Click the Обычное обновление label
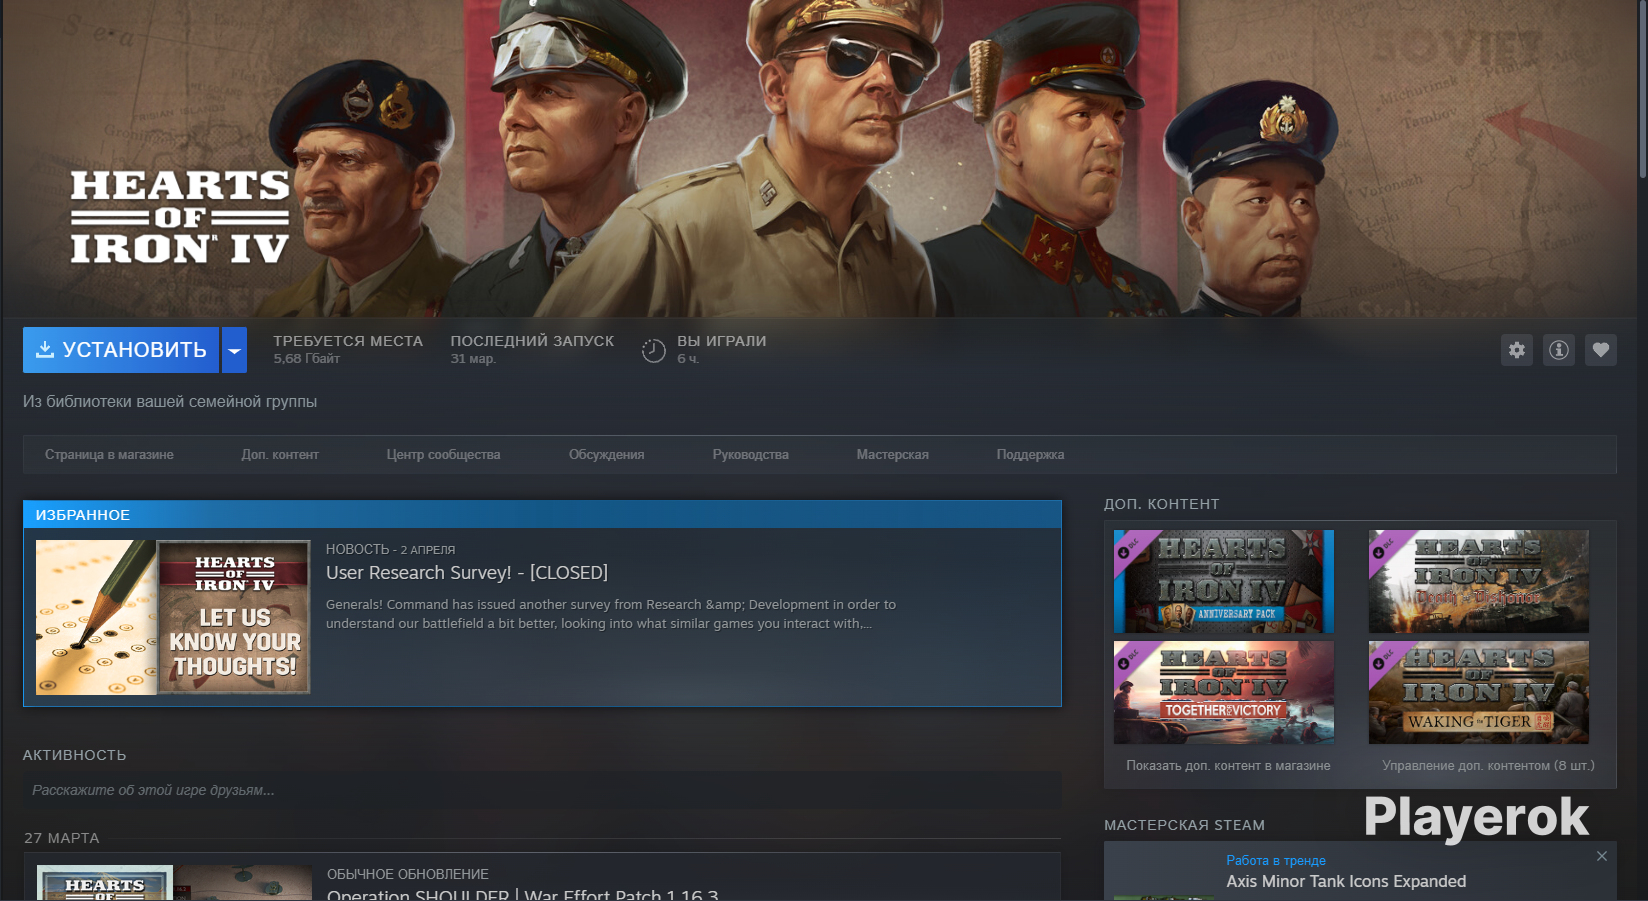Viewport: 1648px width, 901px height. click(408, 874)
